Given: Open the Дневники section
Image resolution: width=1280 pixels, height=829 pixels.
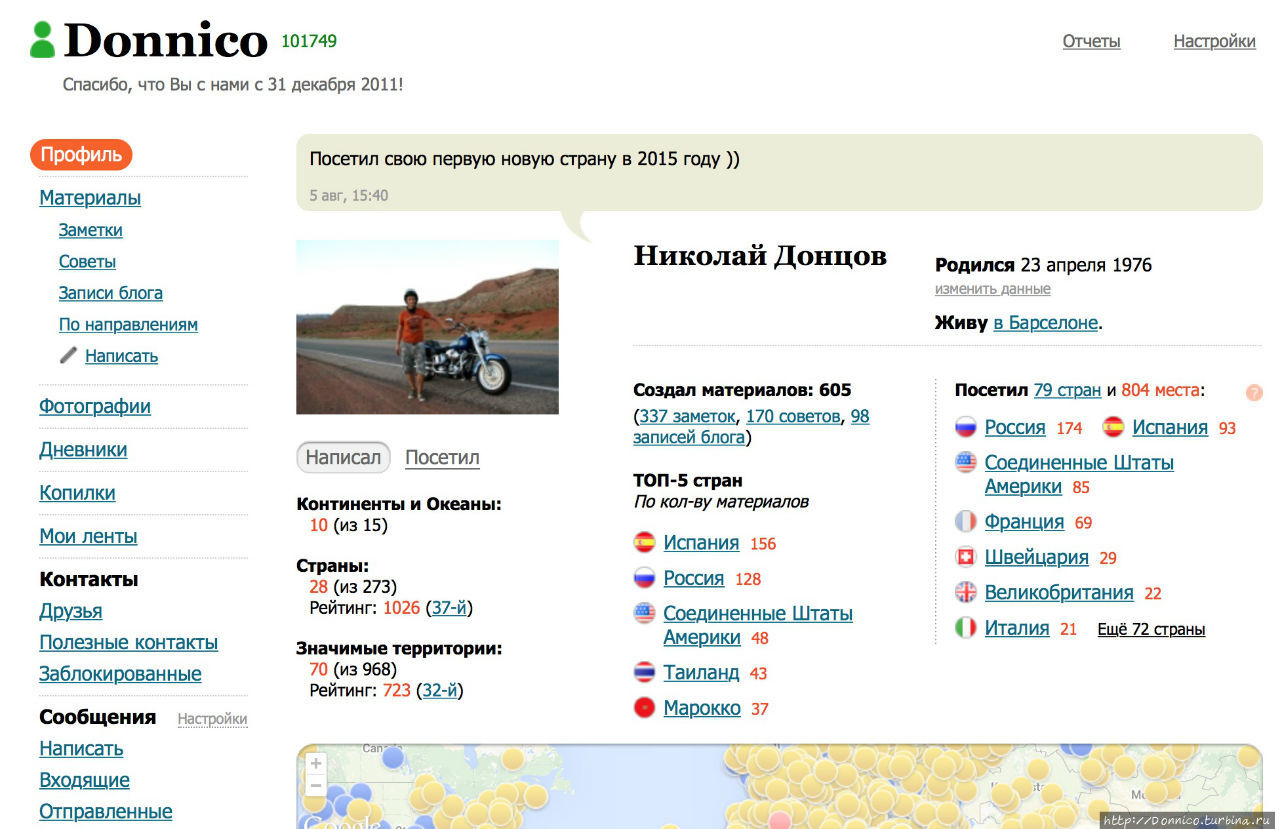Looking at the screenshot, I should point(83,450).
